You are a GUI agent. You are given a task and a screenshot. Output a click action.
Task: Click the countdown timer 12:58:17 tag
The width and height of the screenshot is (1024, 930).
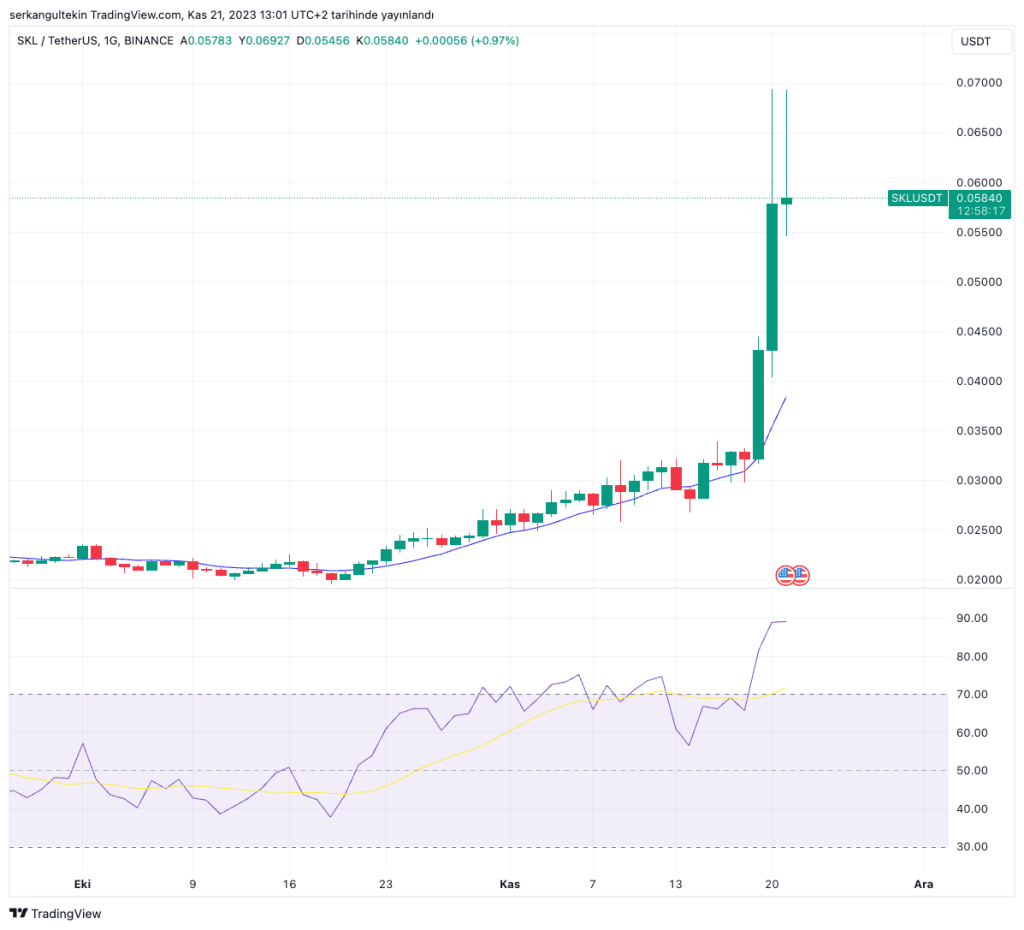click(980, 211)
